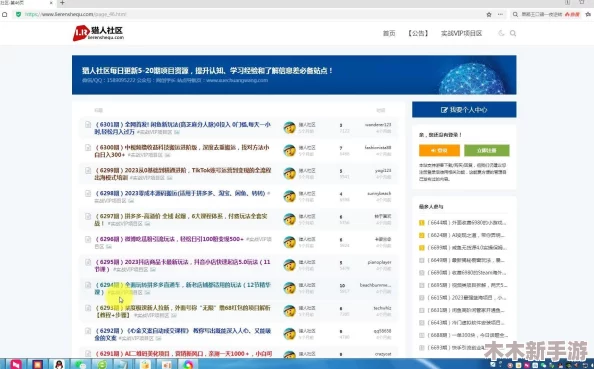Open post (6296期) 微博
This screenshot has width=594, height=369.
(169, 239)
